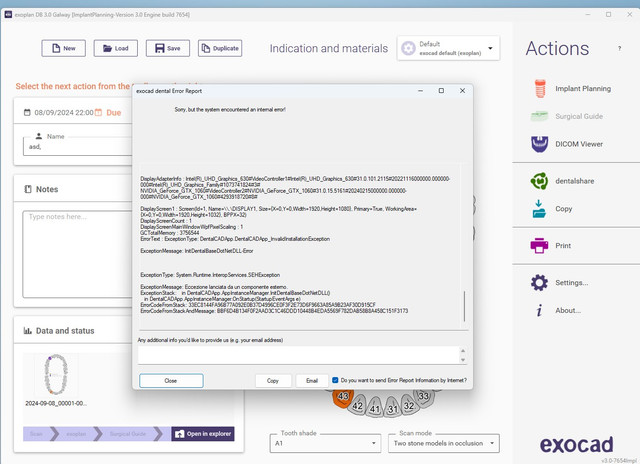Click the Email button in Error Report

pyautogui.click(x=312, y=380)
